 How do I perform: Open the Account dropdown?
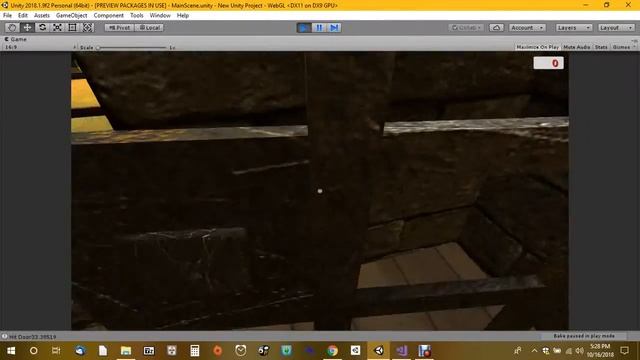[x=527, y=28]
